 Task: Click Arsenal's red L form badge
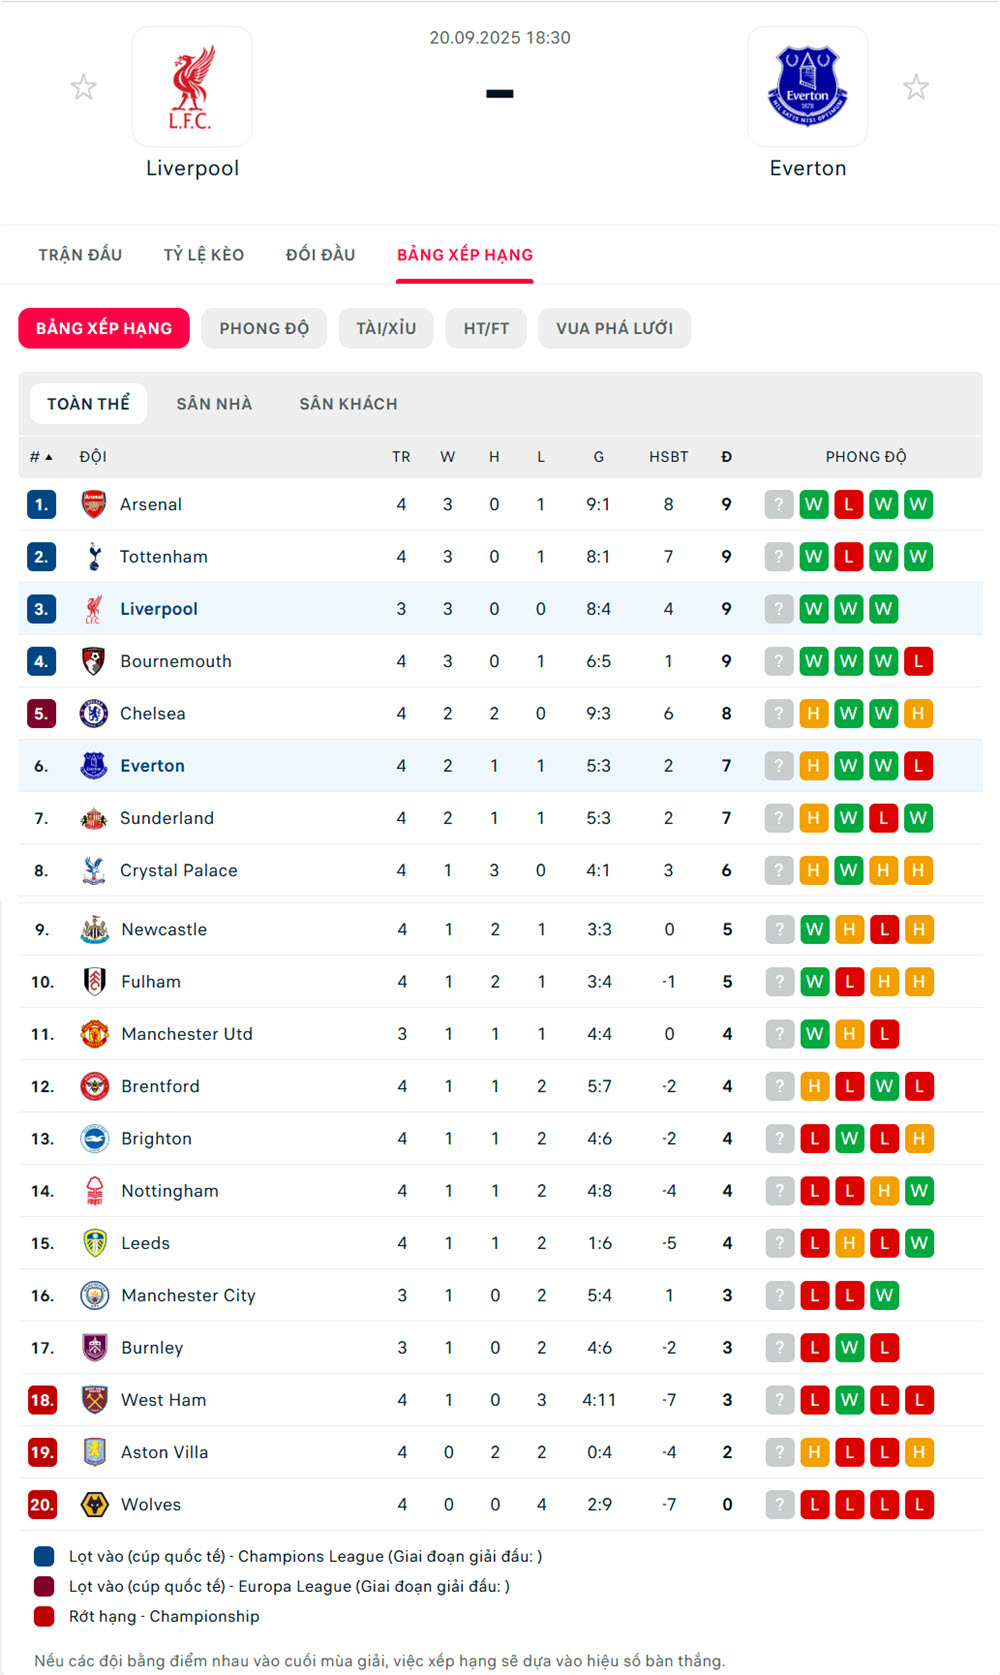point(849,504)
